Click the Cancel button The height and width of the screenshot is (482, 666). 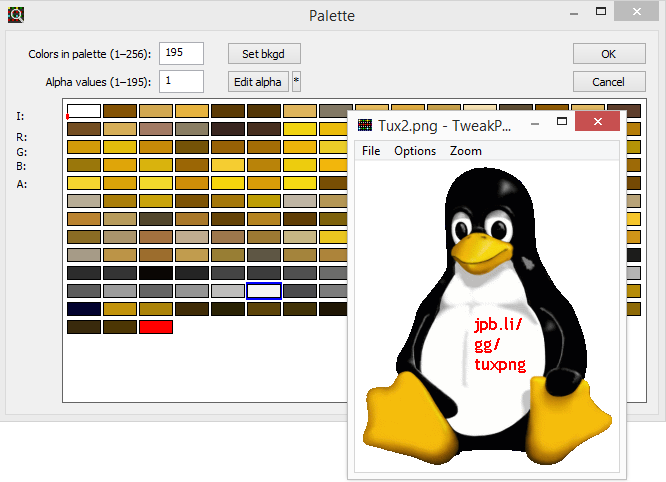tap(609, 81)
